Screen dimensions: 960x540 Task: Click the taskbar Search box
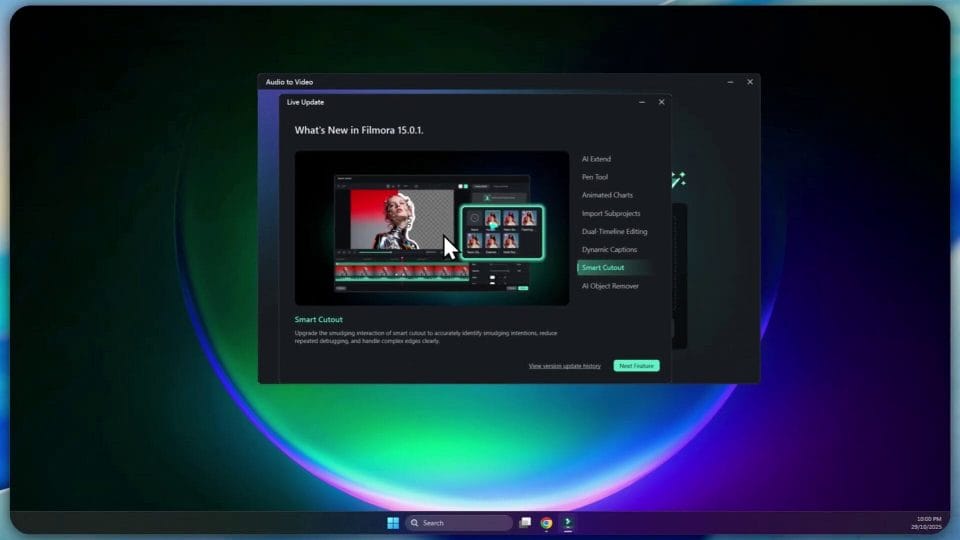pos(459,522)
